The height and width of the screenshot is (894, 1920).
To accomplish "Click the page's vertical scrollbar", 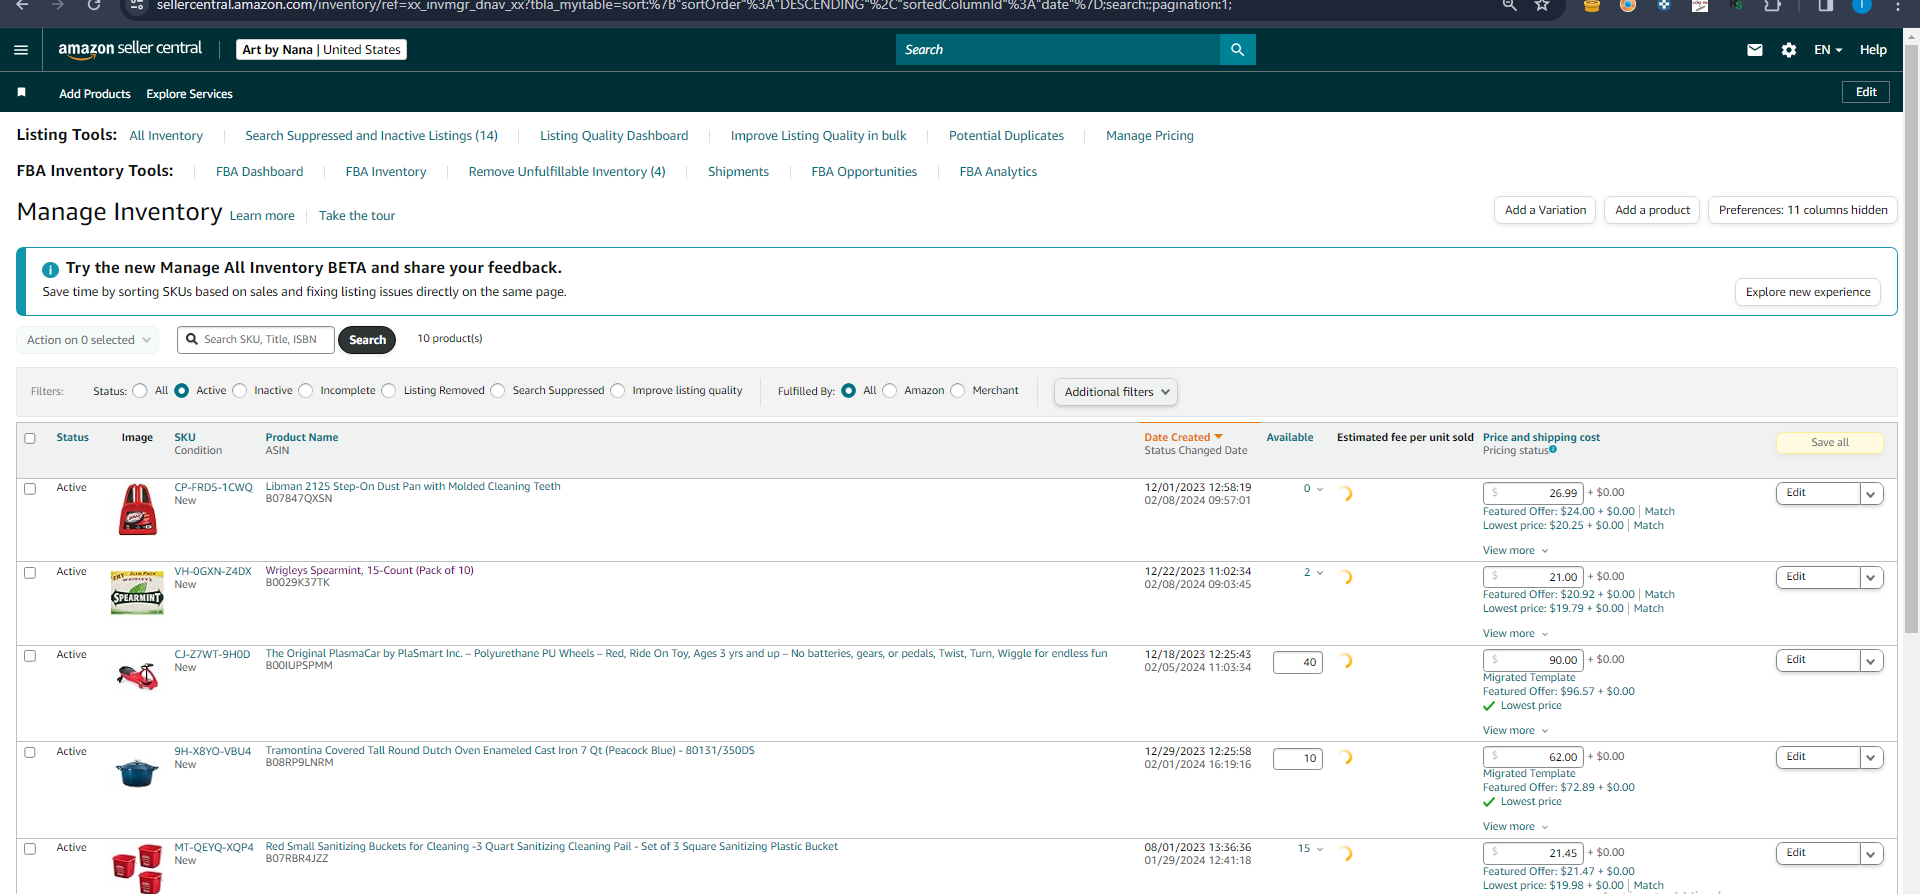I will (1911, 340).
